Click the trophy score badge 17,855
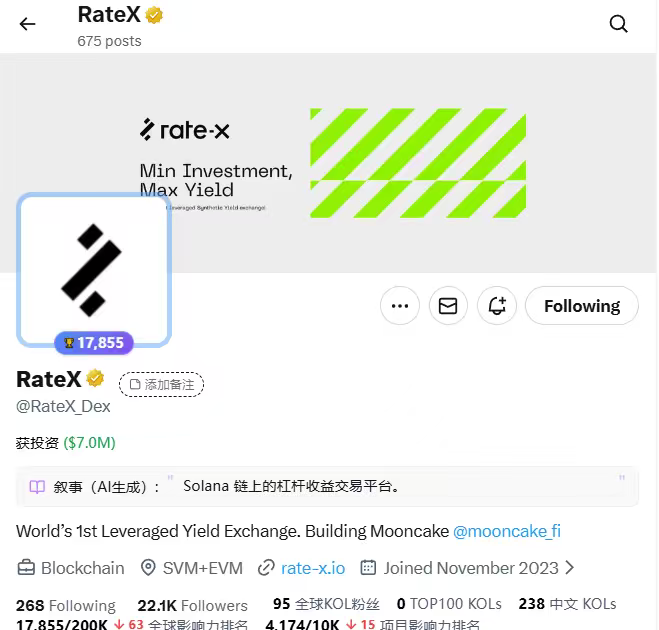This screenshot has height=630, width=659. pyautogui.click(x=94, y=343)
